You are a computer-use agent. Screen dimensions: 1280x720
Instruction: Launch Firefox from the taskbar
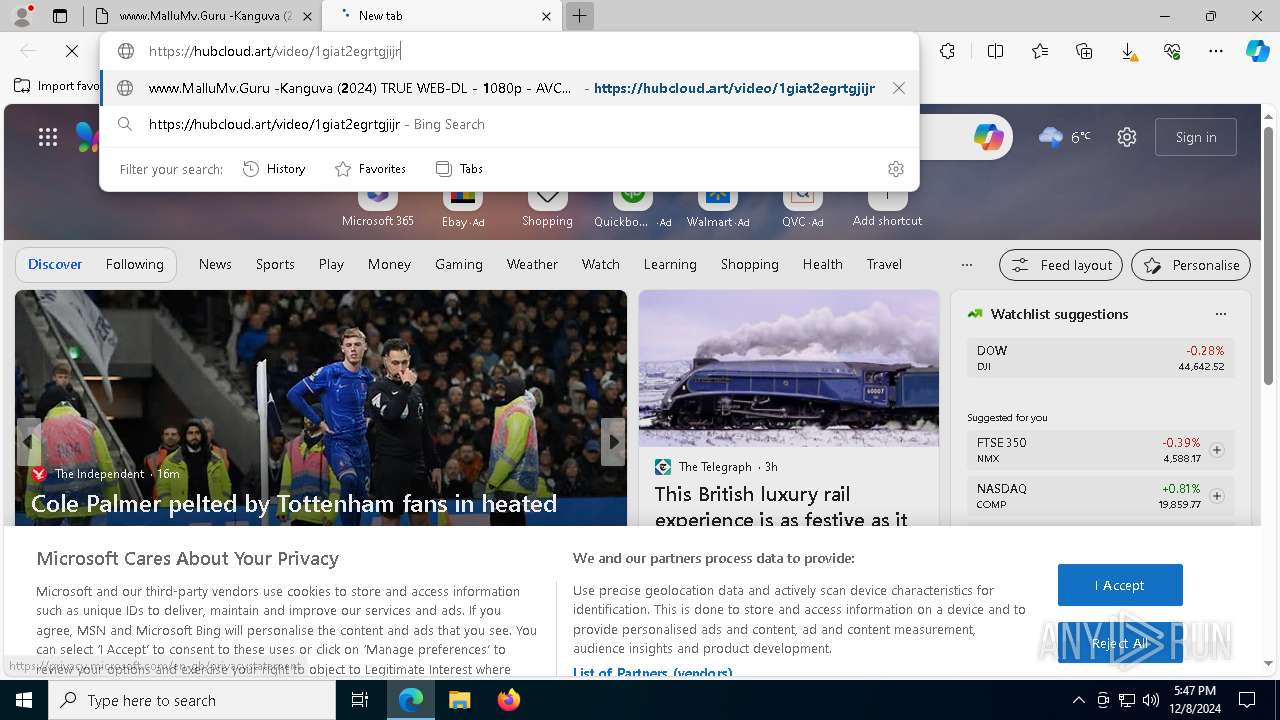click(509, 700)
